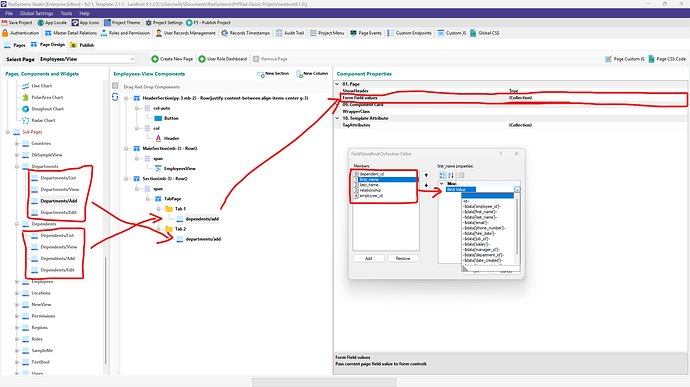This screenshot has height=387, width=690.
Task: Collapse the Sub Pages tree node
Action: point(7,132)
